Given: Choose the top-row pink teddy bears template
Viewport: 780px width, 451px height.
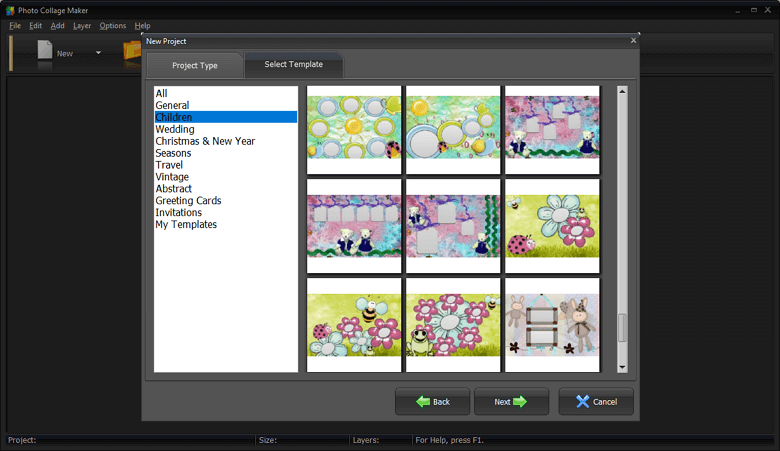Looking at the screenshot, I should pos(552,130).
